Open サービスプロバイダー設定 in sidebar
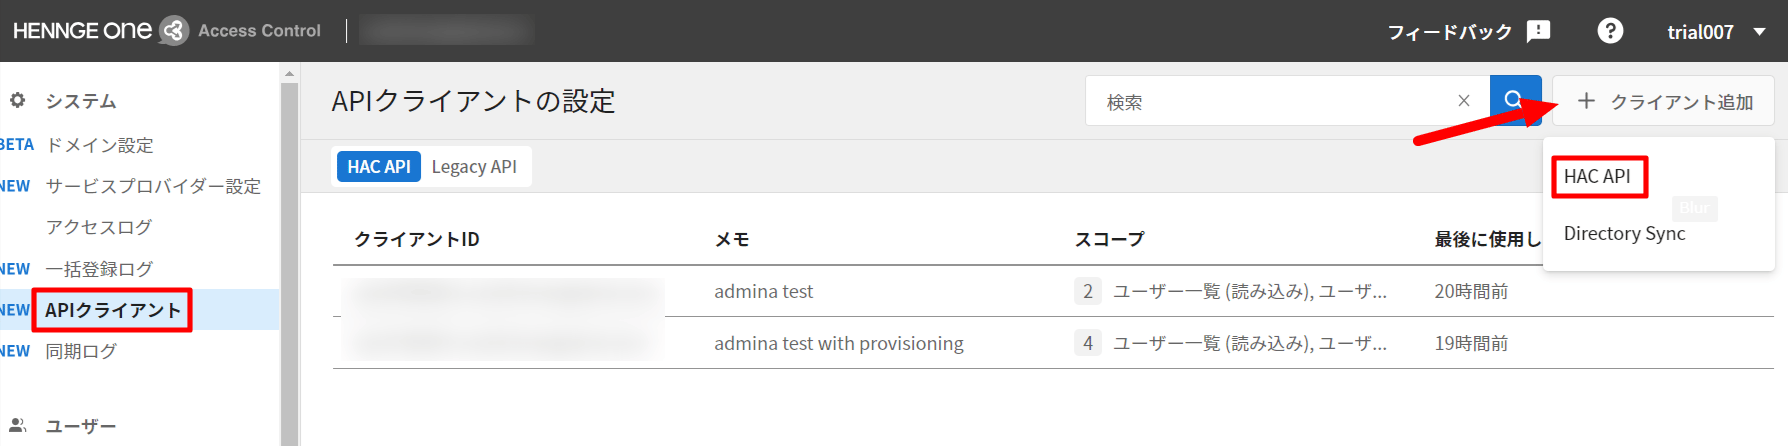The image size is (1788, 446). coord(153,186)
